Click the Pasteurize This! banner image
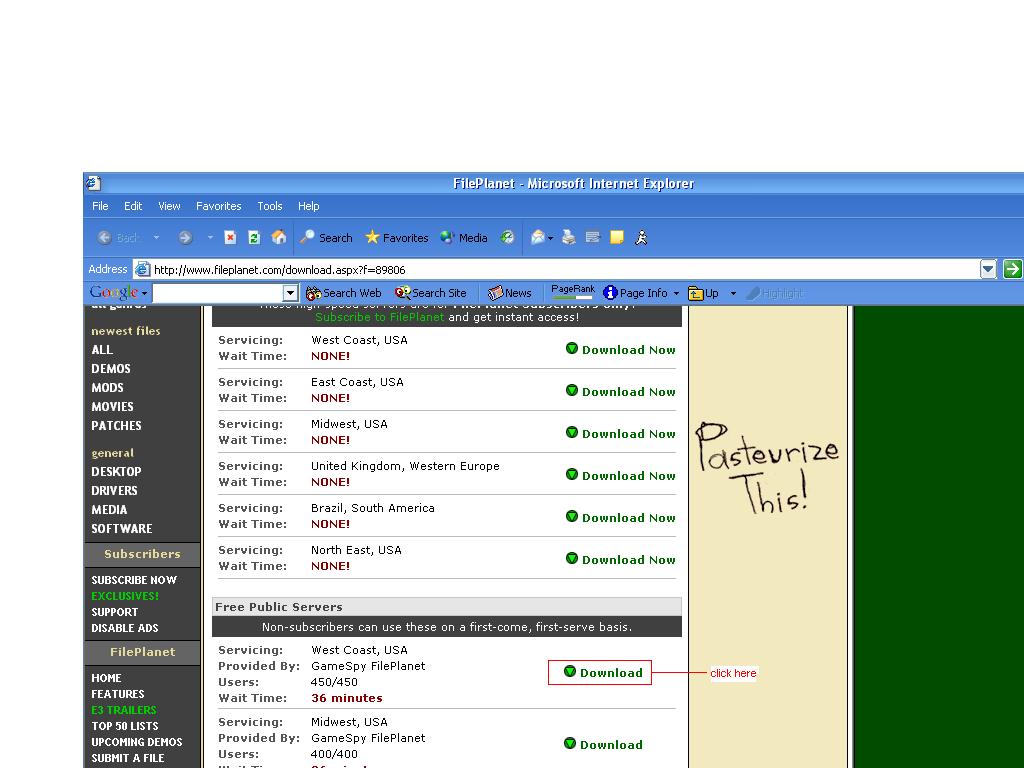This screenshot has width=1024, height=768. coord(767,468)
